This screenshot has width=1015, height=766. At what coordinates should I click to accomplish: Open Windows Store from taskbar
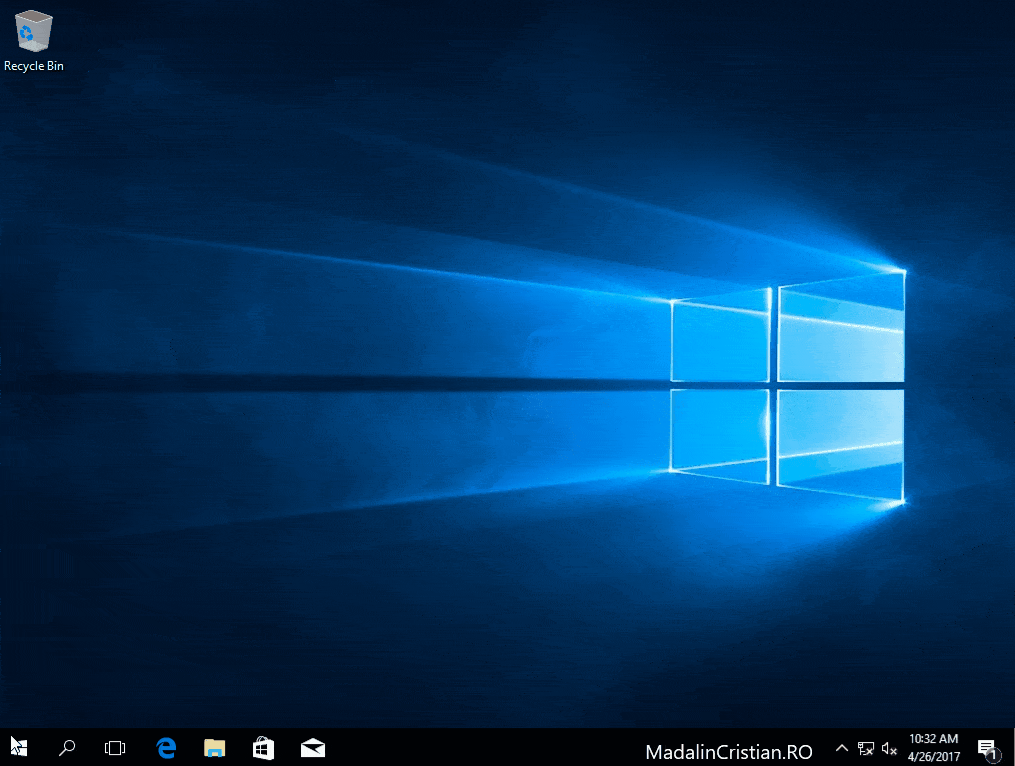[x=263, y=748]
